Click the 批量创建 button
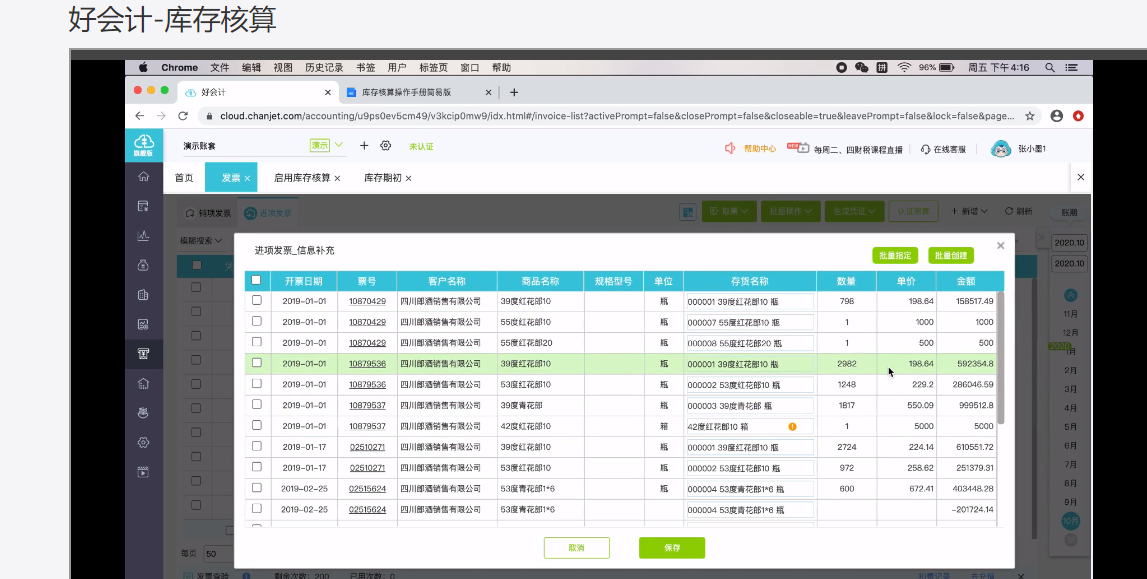This screenshot has width=1147, height=579. pyautogui.click(x=951, y=255)
